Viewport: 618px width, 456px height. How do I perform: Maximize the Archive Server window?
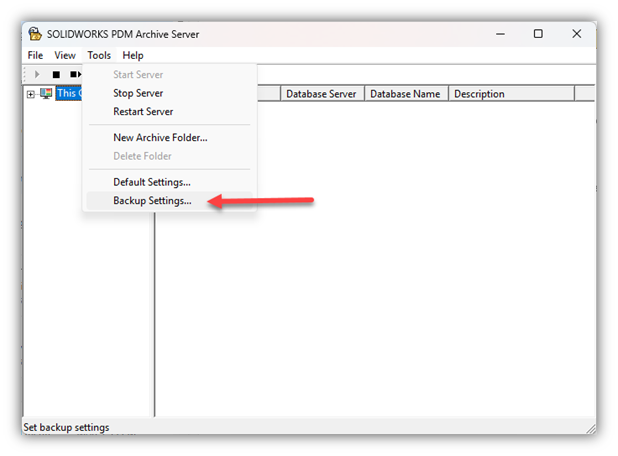(538, 34)
